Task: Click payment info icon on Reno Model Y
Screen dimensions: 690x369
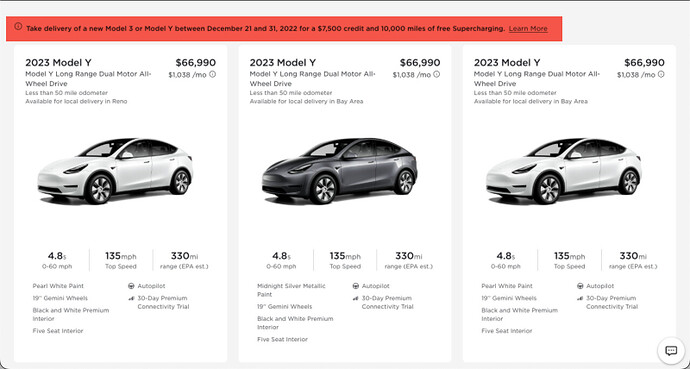Action: click(213, 74)
